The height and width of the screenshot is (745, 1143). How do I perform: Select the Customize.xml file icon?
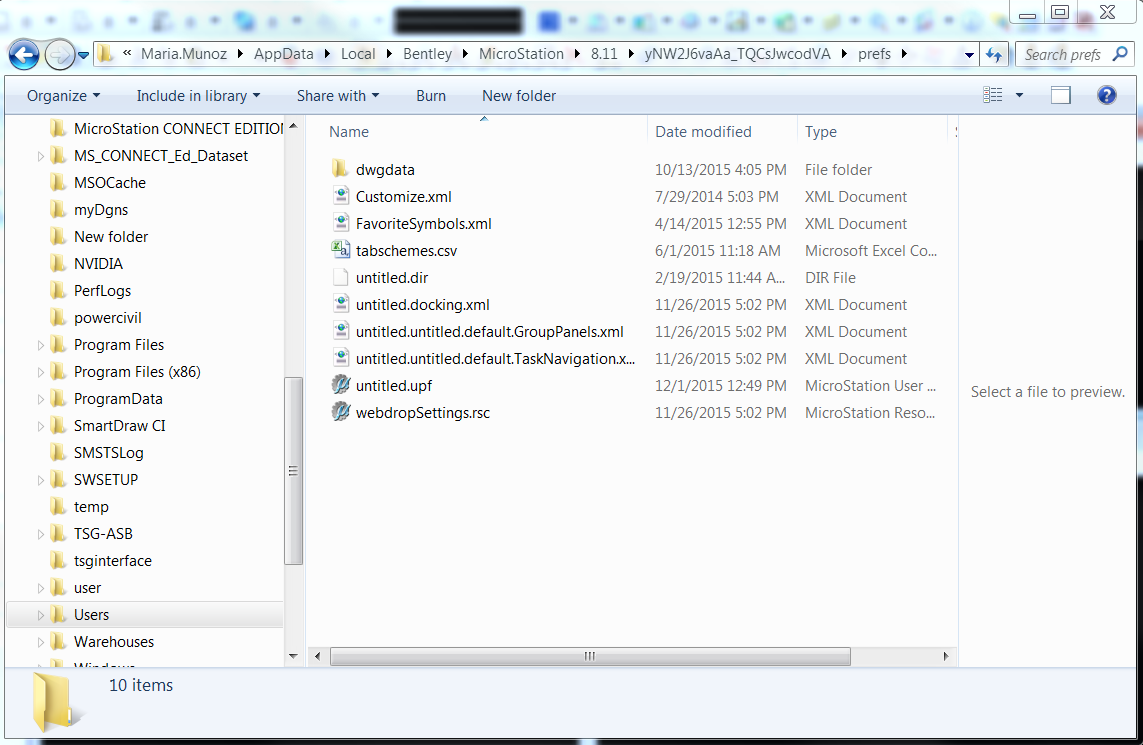340,196
